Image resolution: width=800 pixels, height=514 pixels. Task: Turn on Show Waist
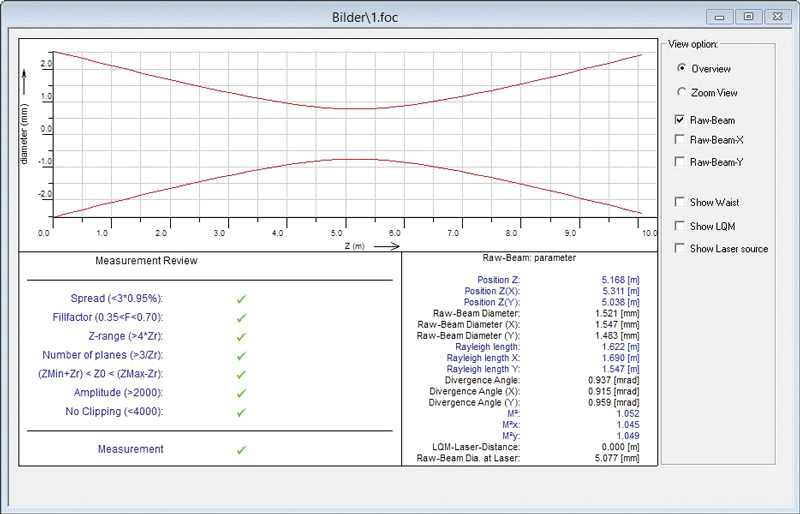[x=681, y=203]
